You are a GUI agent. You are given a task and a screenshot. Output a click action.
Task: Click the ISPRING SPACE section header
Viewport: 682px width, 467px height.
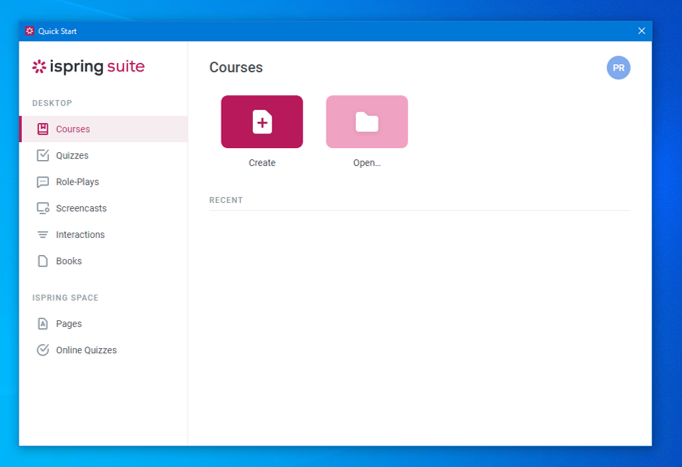[65, 298]
